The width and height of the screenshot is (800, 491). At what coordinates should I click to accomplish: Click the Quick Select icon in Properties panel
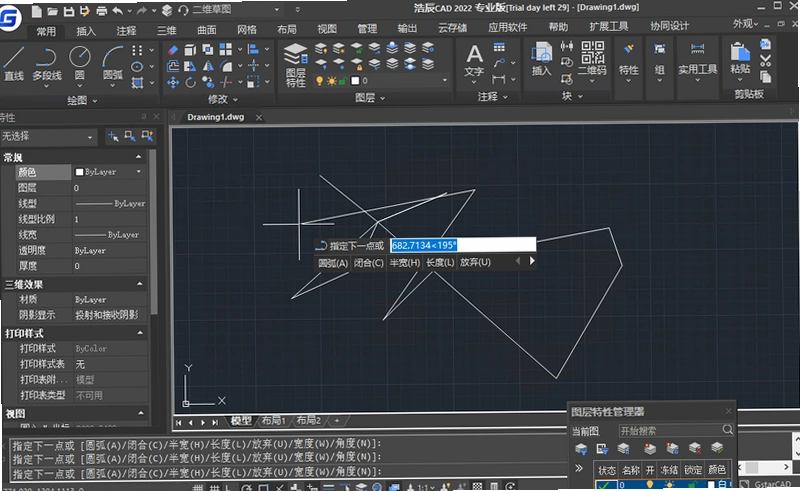click(147, 136)
